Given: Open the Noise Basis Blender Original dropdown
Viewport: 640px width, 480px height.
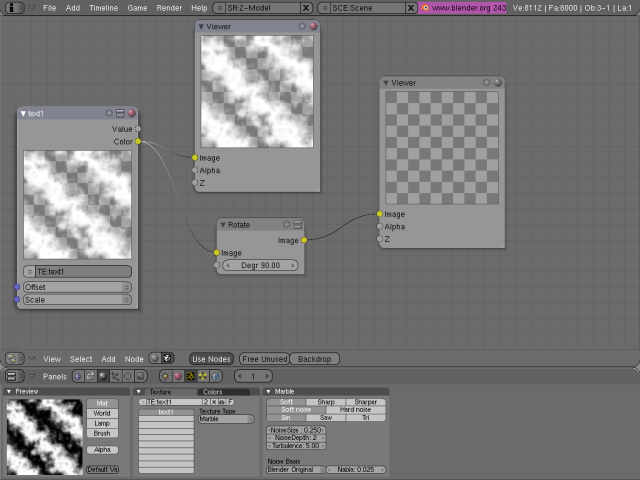Looking at the screenshot, I should [294, 469].
